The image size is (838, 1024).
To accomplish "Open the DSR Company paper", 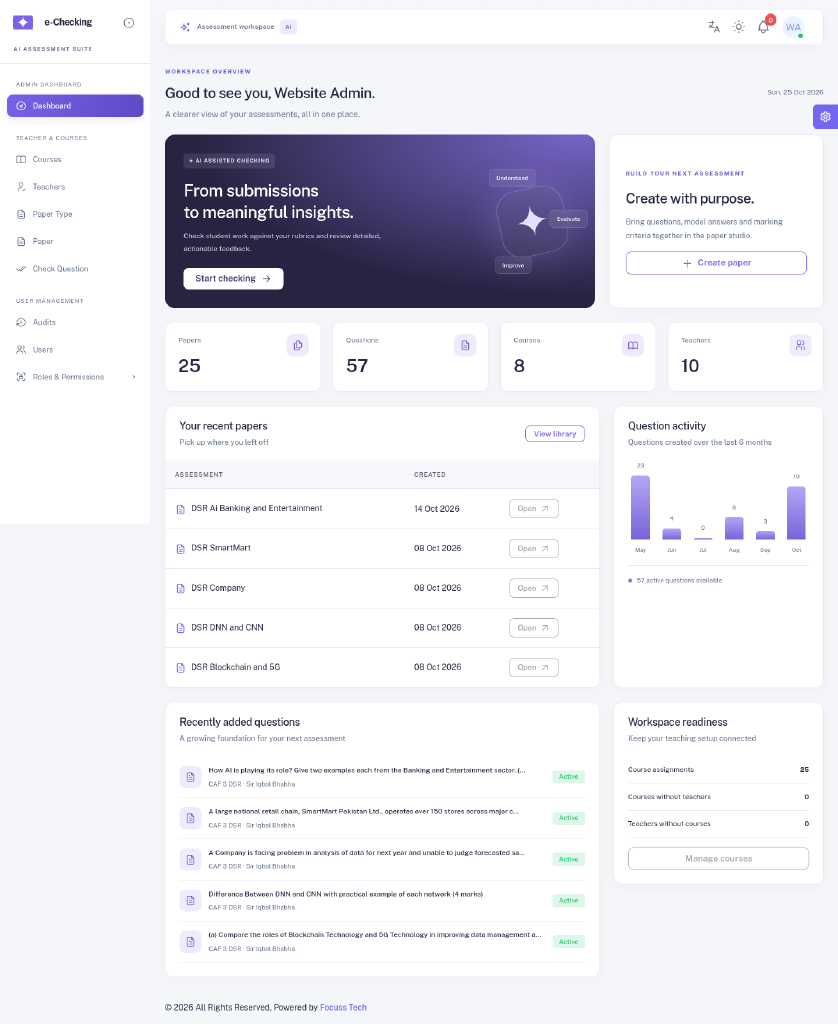I will (x=534, y=588).
